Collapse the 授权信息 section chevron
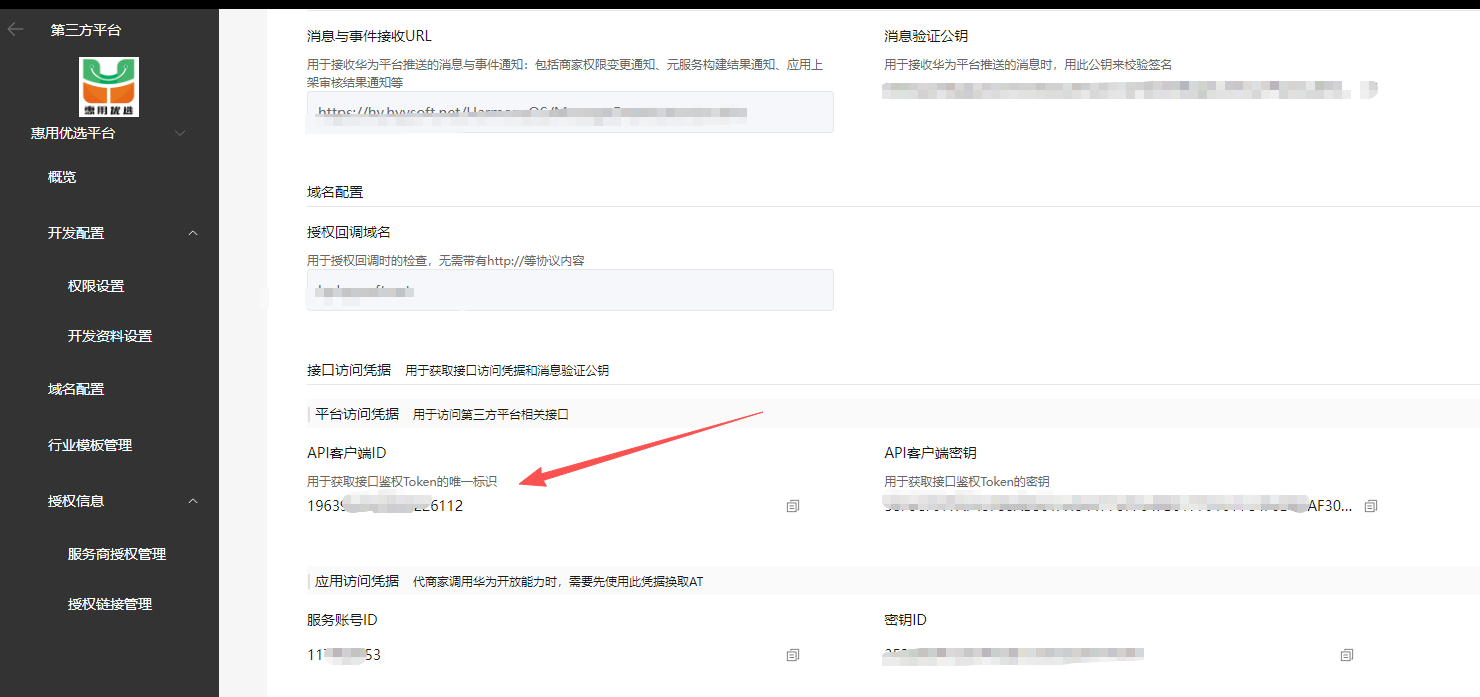Viewport: 1480px width, 697px height. point(193,501)
